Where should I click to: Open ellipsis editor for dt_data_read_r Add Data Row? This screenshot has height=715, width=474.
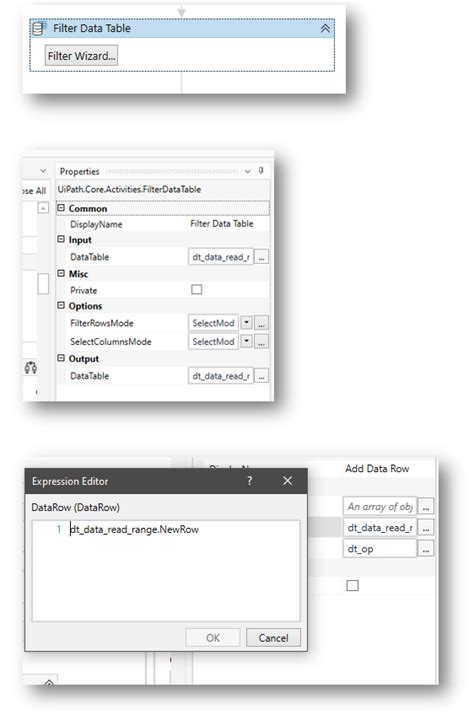(426, 528)
